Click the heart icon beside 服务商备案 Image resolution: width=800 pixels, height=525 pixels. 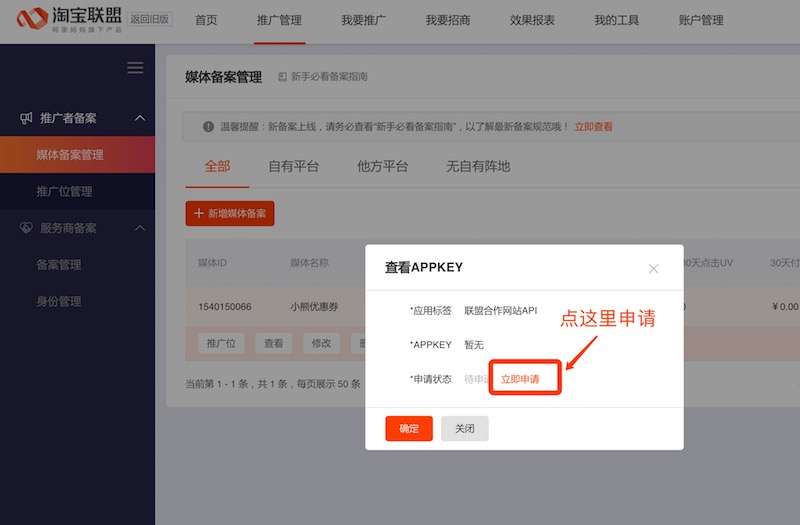(x=26, y=228)
